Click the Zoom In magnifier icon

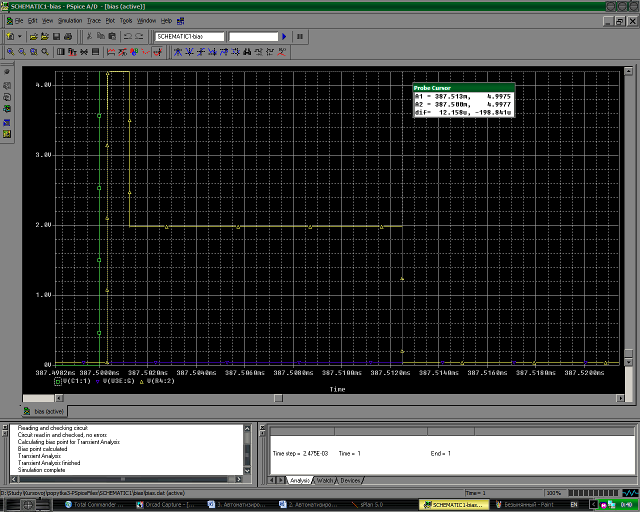[x=10, y=50]
